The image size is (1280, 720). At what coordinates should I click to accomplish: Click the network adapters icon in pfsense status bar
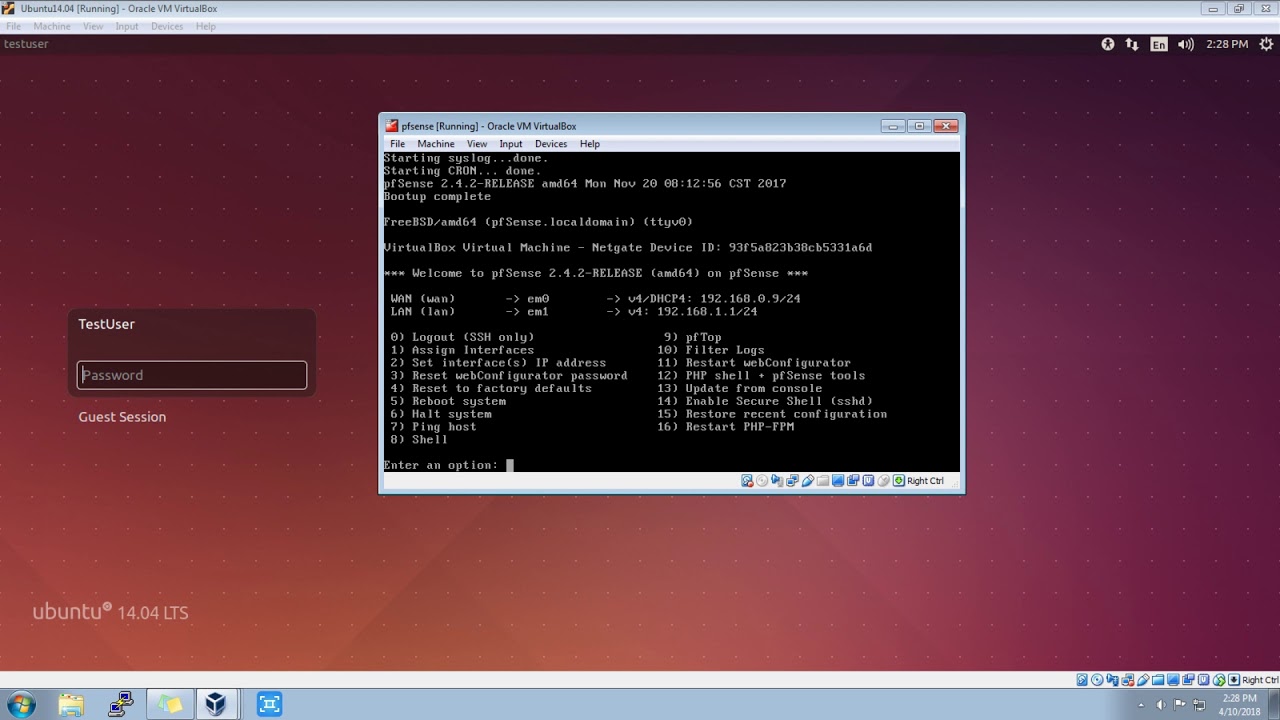click(x=792, y=481)
